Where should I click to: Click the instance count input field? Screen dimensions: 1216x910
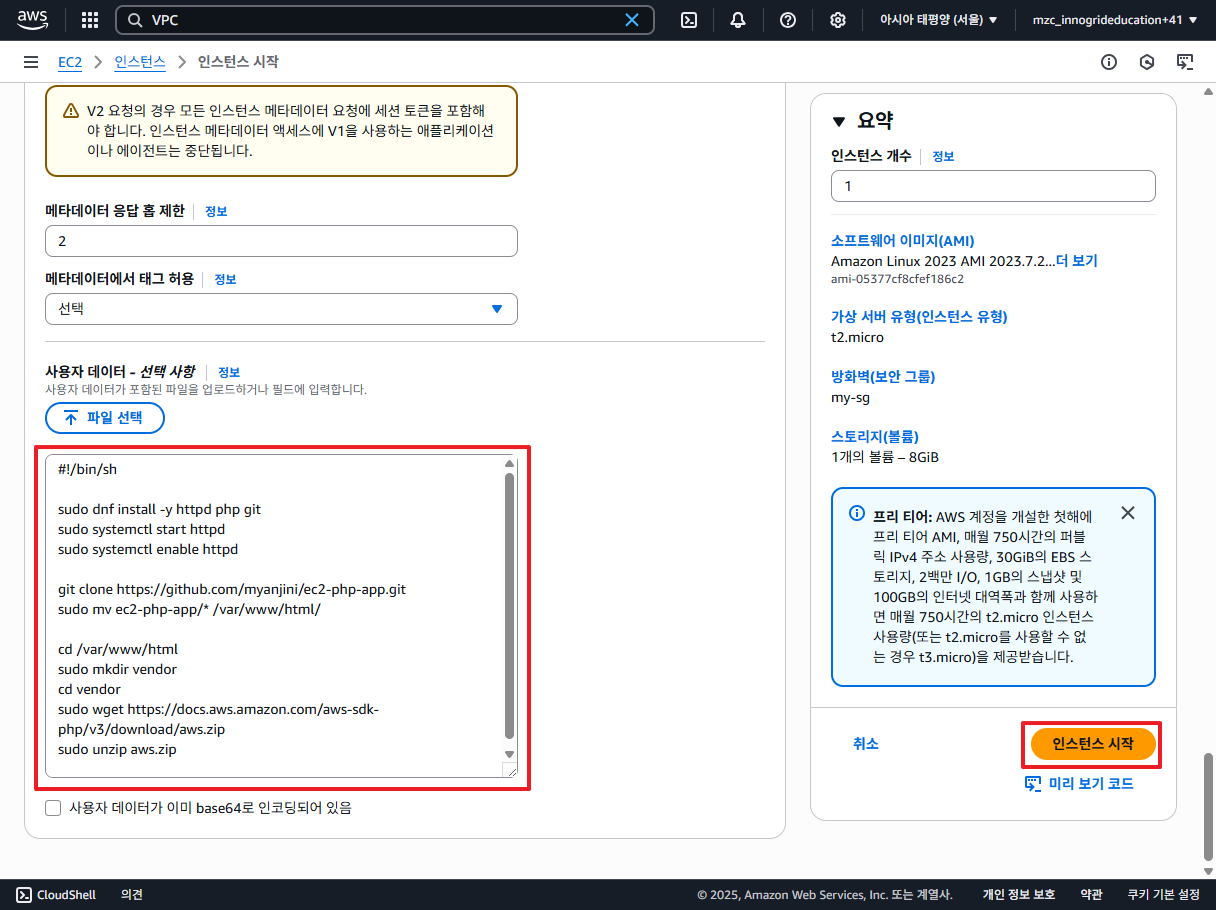[x=993, y=186]
